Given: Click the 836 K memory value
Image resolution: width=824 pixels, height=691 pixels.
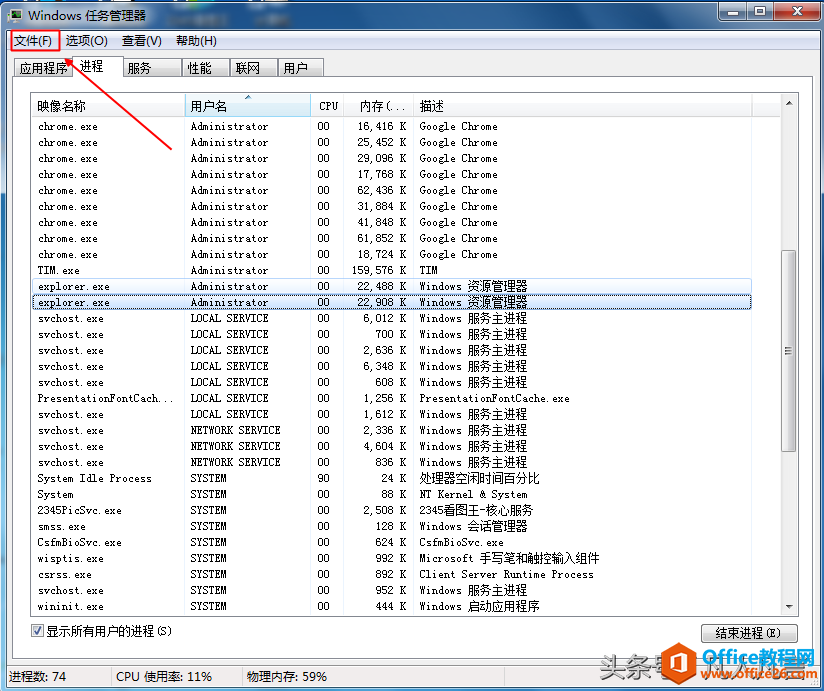Looking at the screenshot, I should 390,462.
